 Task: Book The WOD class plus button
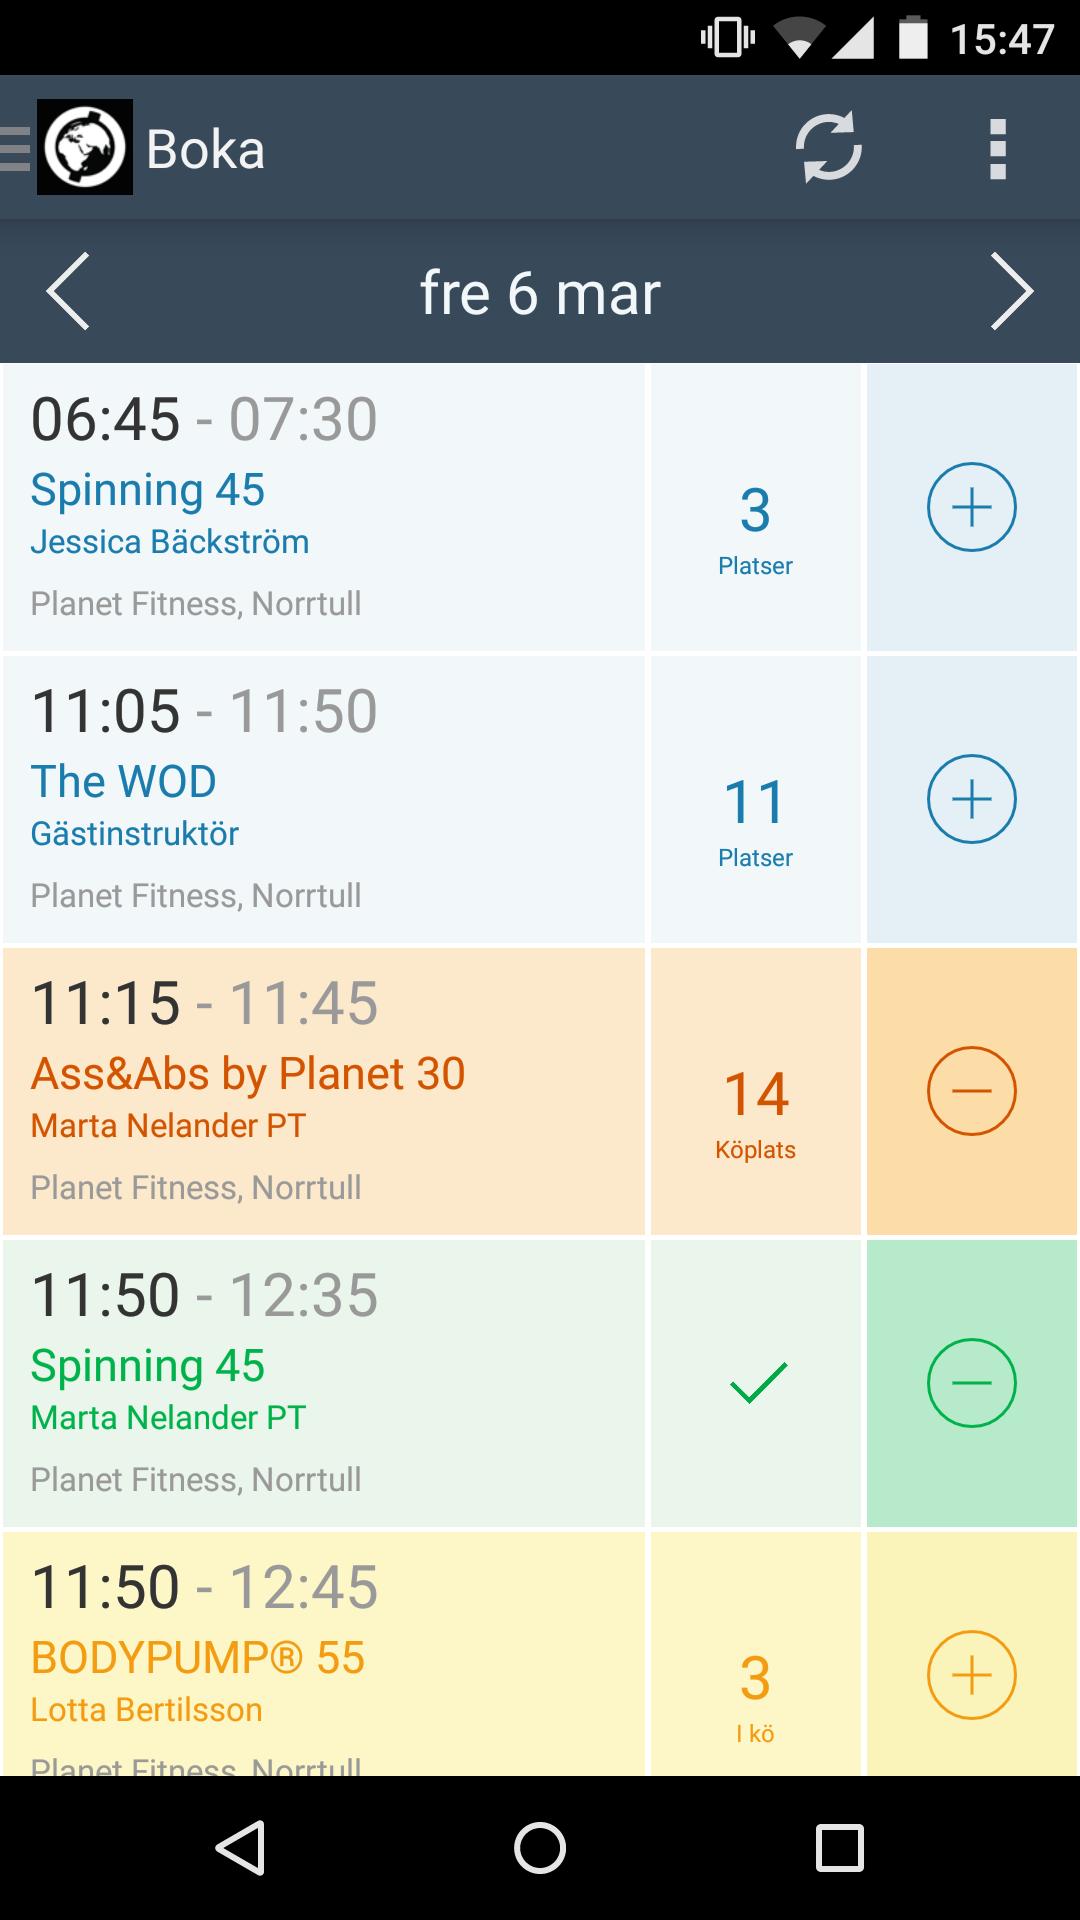[971, 799]
